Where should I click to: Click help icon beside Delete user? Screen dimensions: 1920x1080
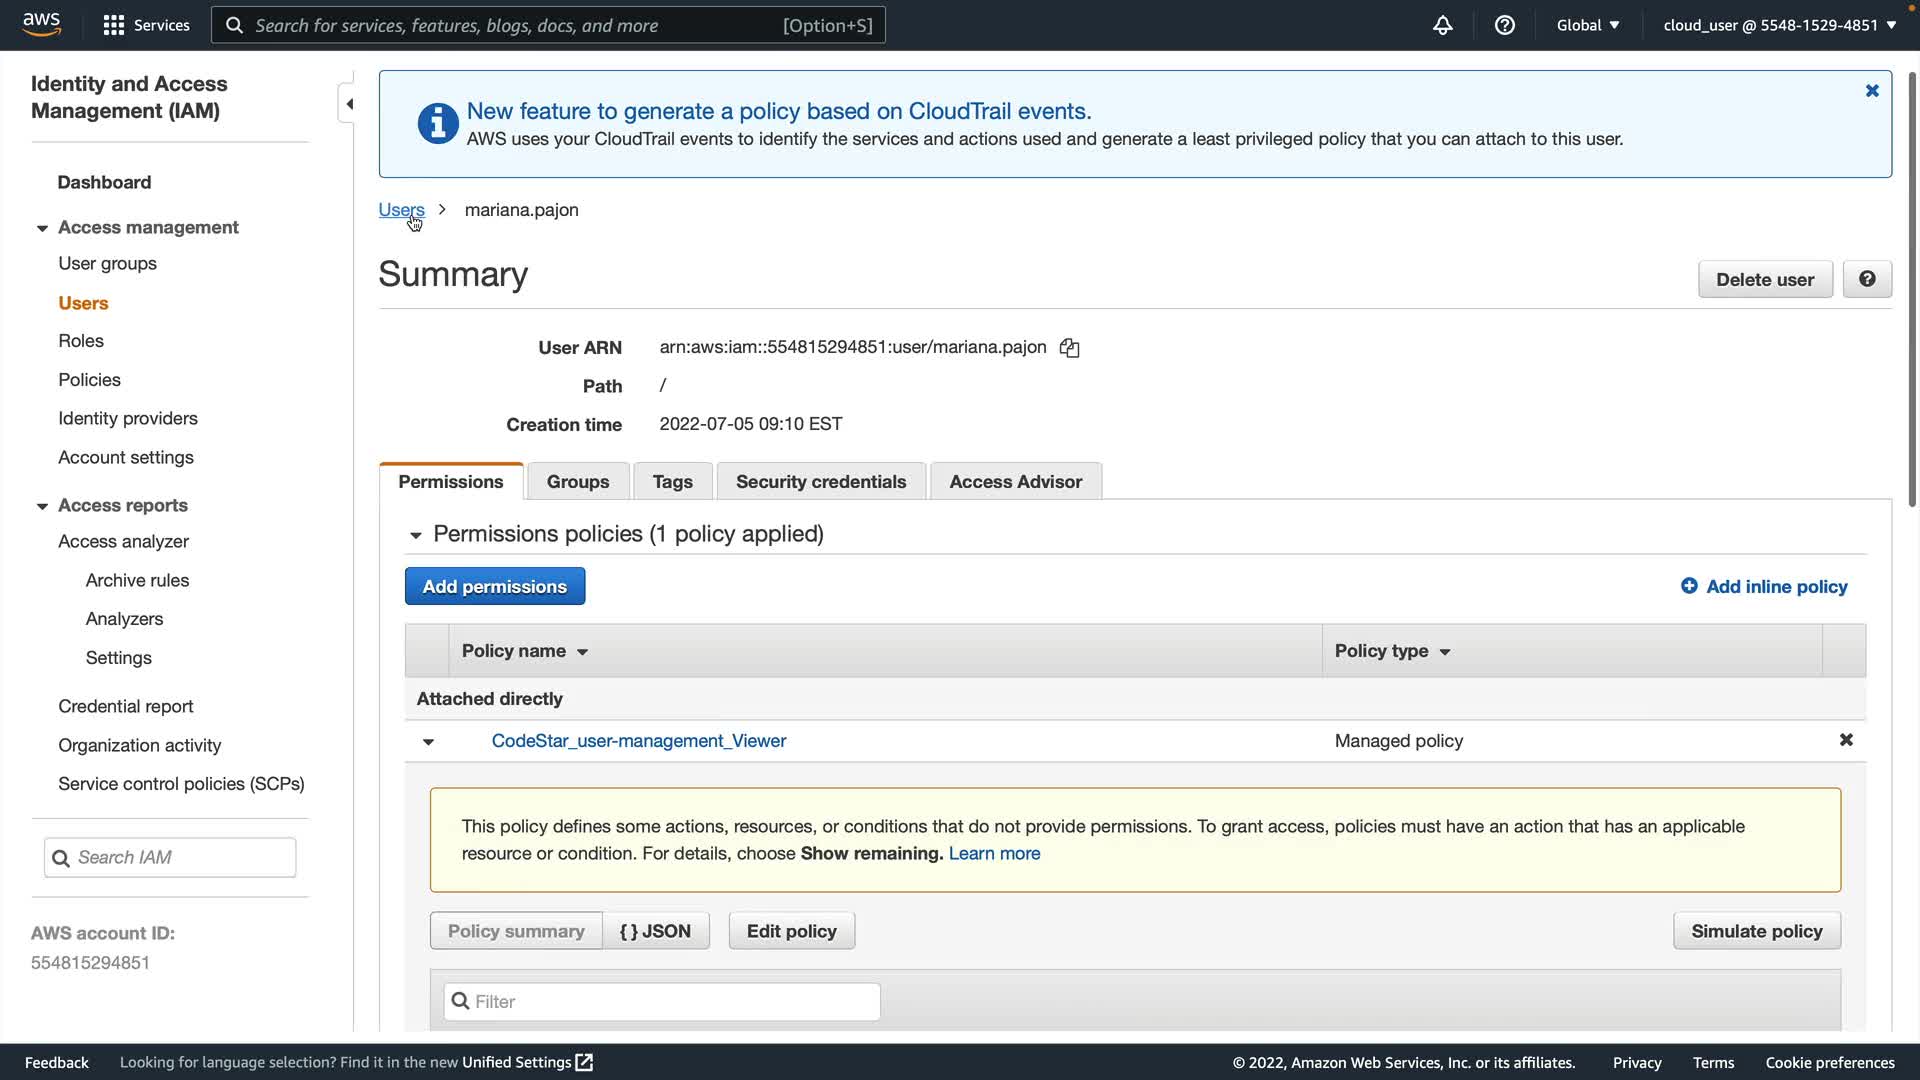point(1866,279)
